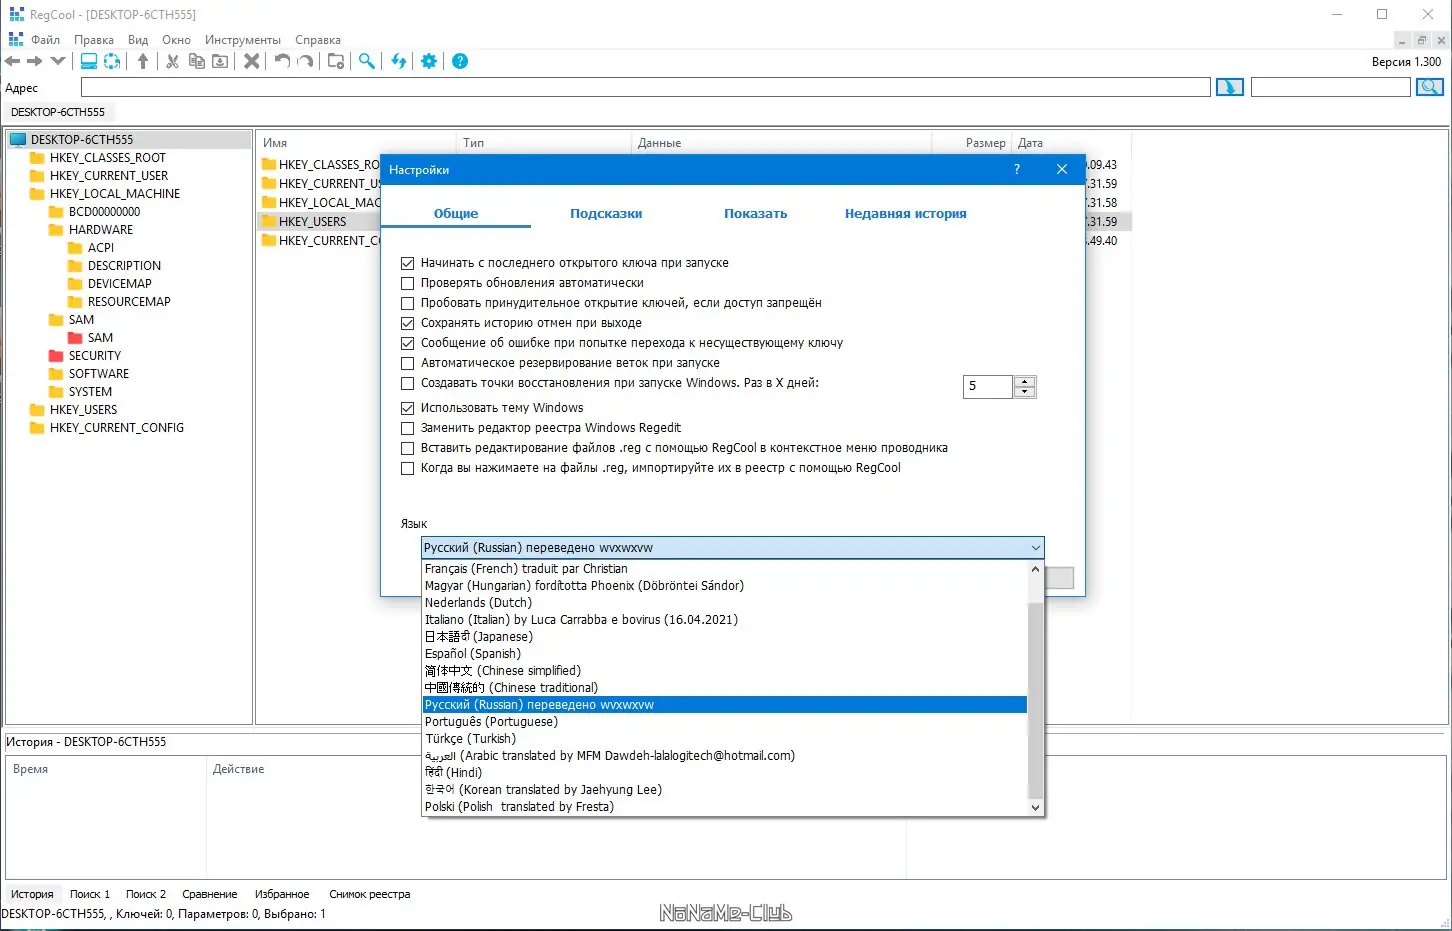Go forward using the toolbar forward arrow

(35, 61)
